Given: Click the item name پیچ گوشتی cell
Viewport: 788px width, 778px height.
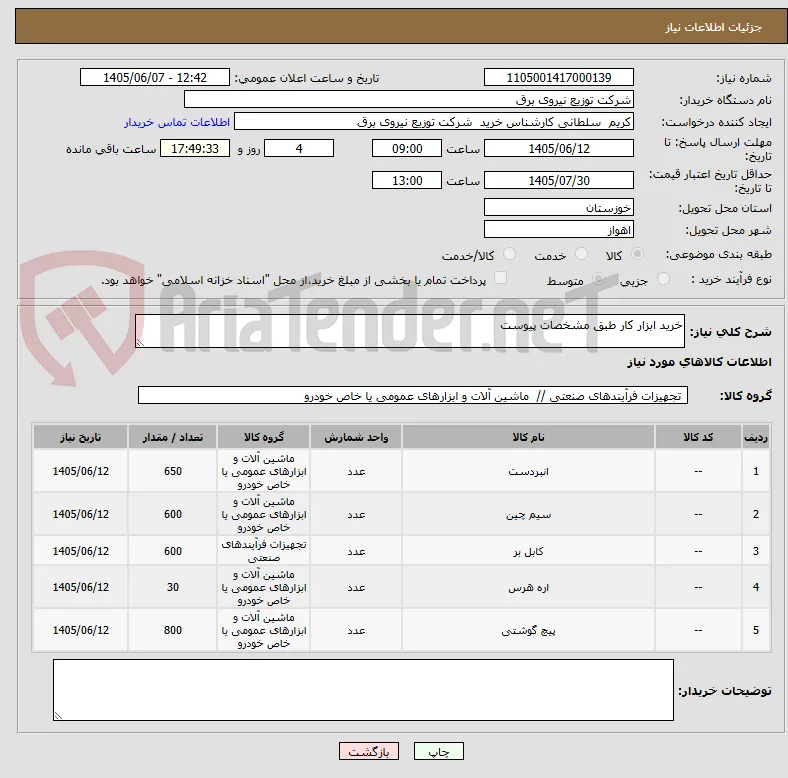Looking at the screenshot, I should click(x=528, y=630).
